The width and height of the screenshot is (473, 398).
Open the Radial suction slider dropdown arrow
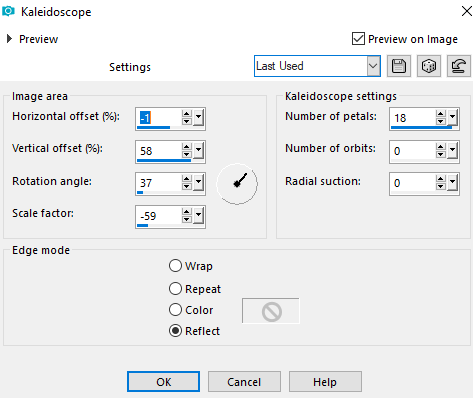click(x=453, y=182)
